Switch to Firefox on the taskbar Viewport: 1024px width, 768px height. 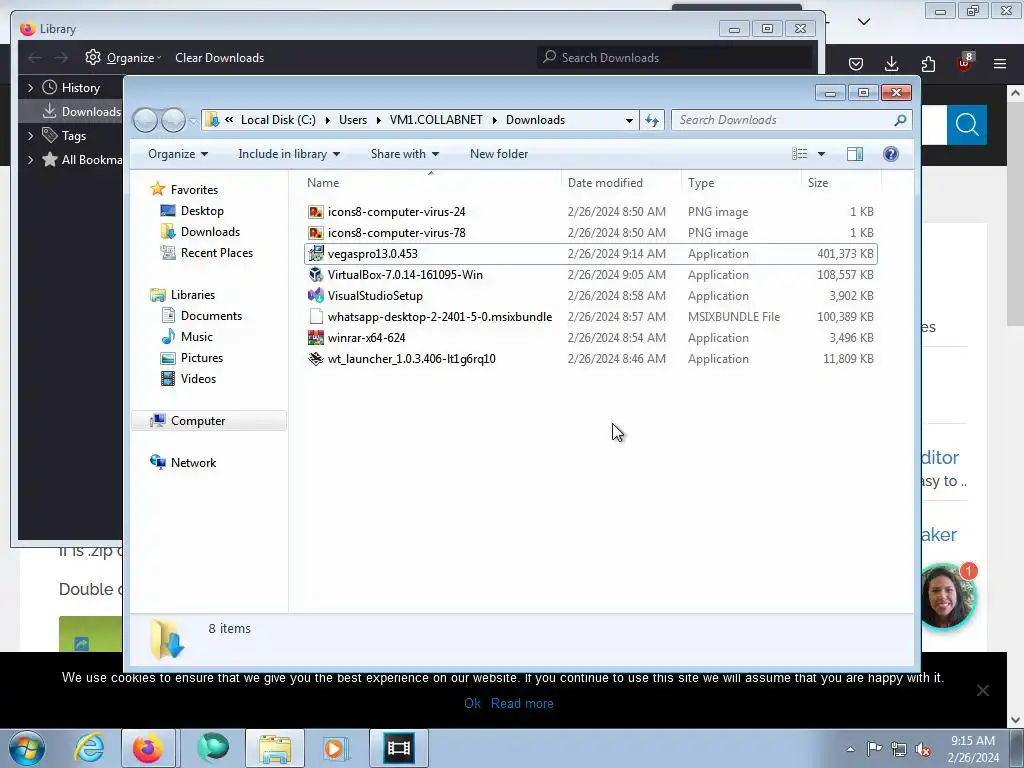point(148,748)
